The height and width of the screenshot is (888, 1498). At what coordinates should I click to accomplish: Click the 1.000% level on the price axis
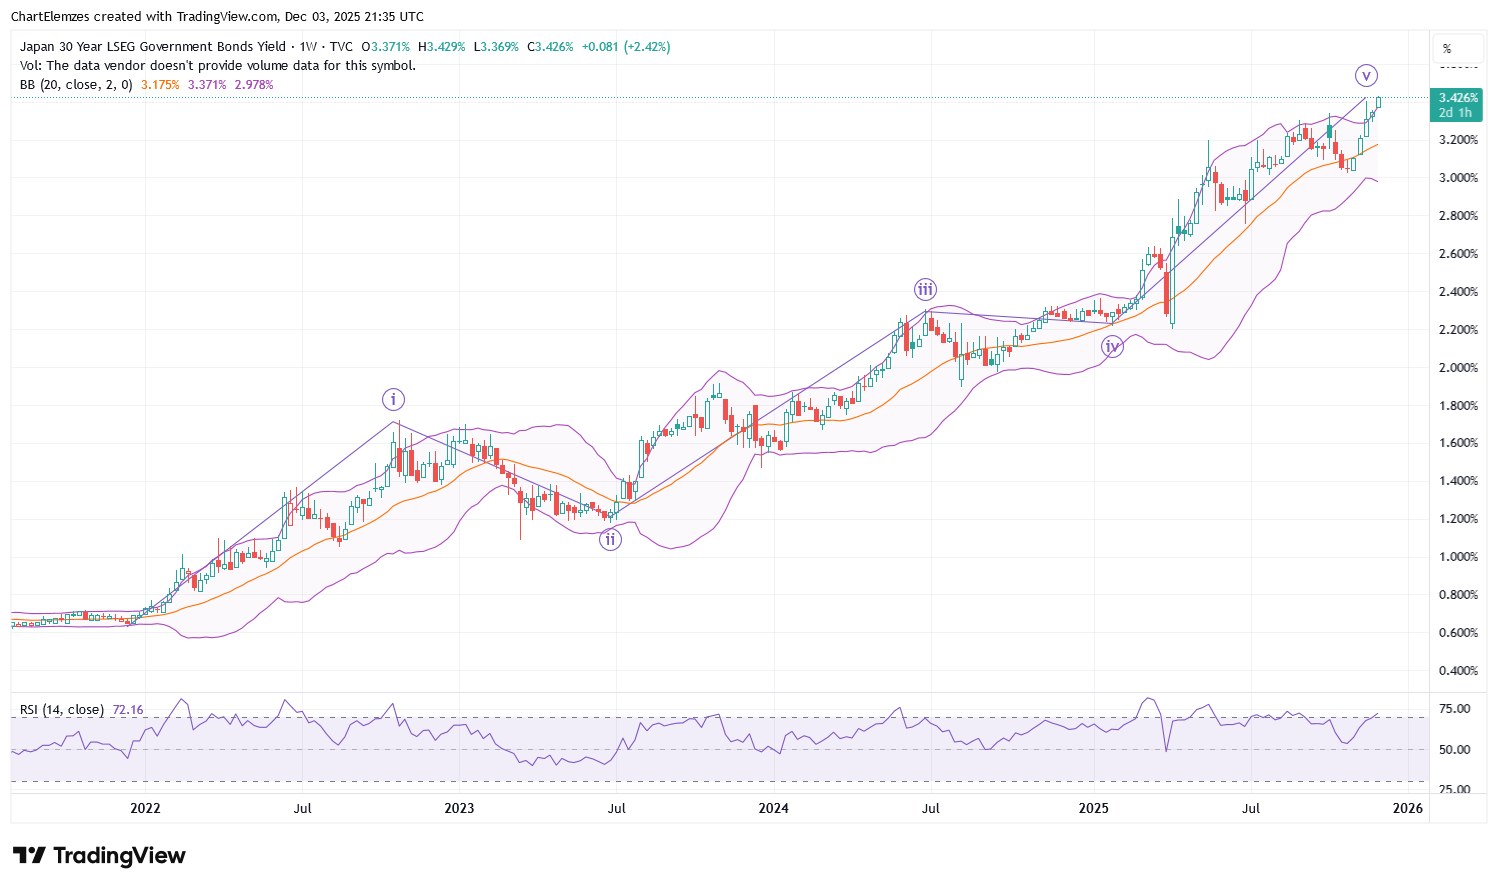pyautogui.click(x=1457, y=557)
